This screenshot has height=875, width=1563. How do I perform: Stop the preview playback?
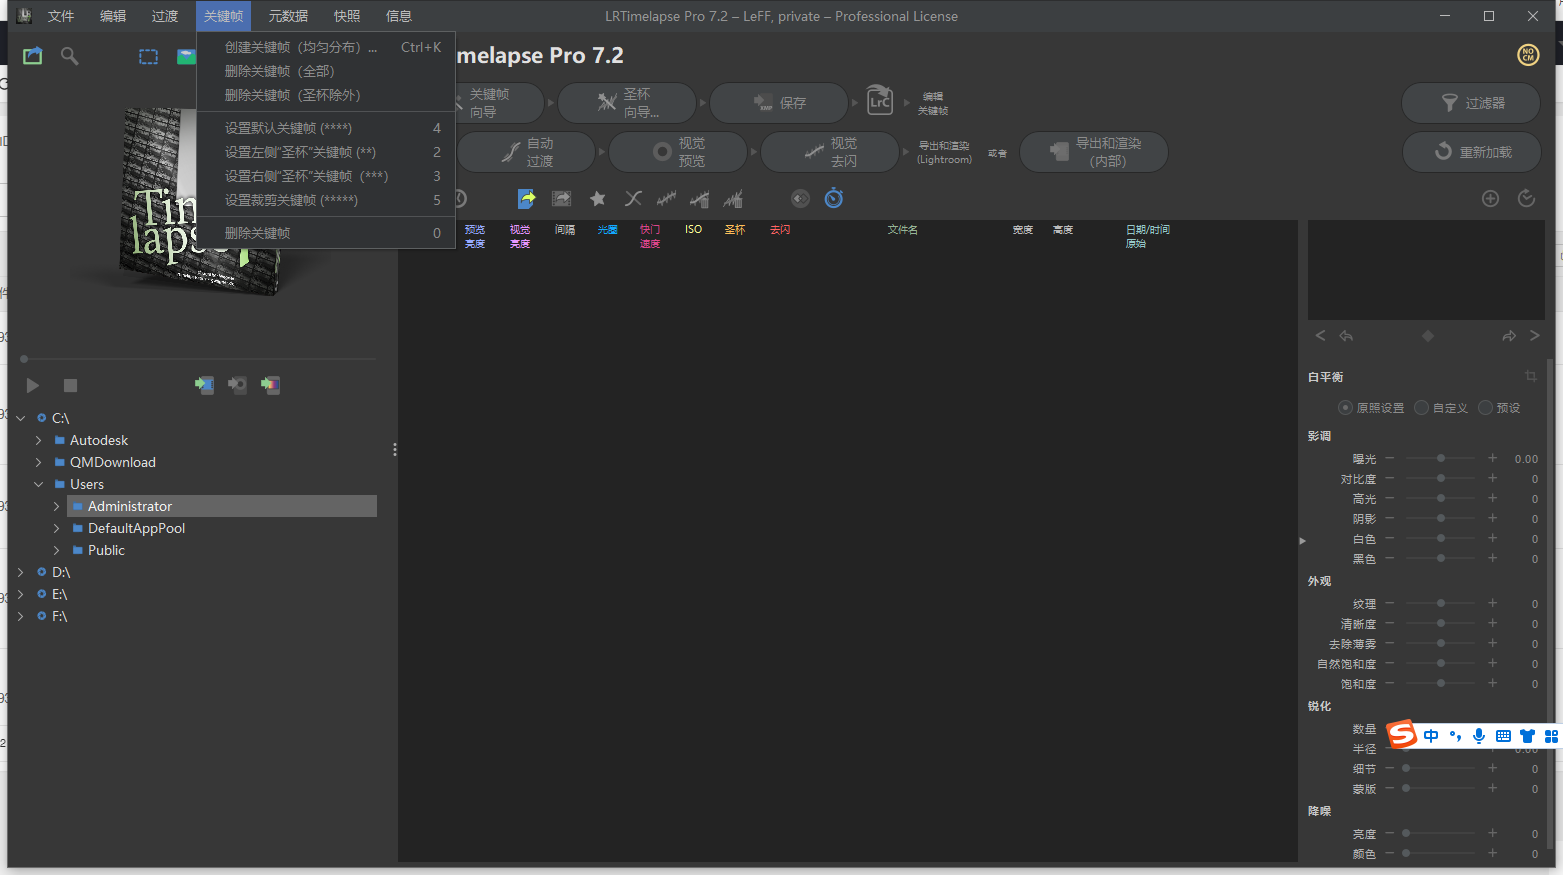pos(70,385)
